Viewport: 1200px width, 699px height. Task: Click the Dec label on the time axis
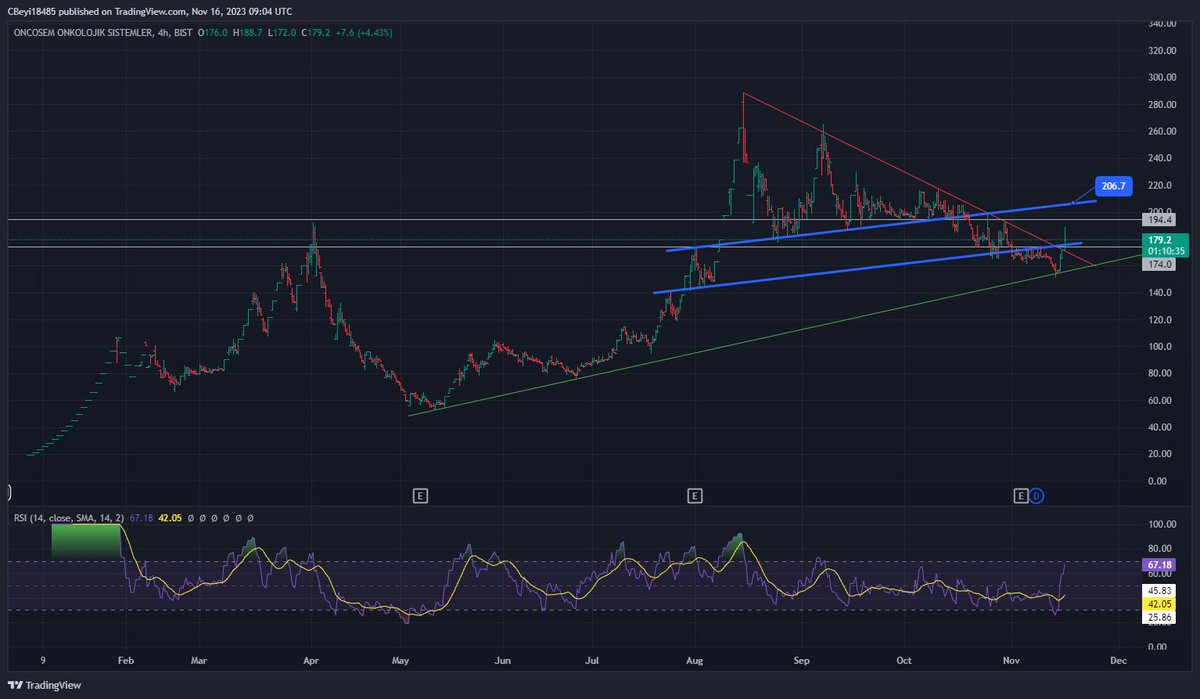1118,661
